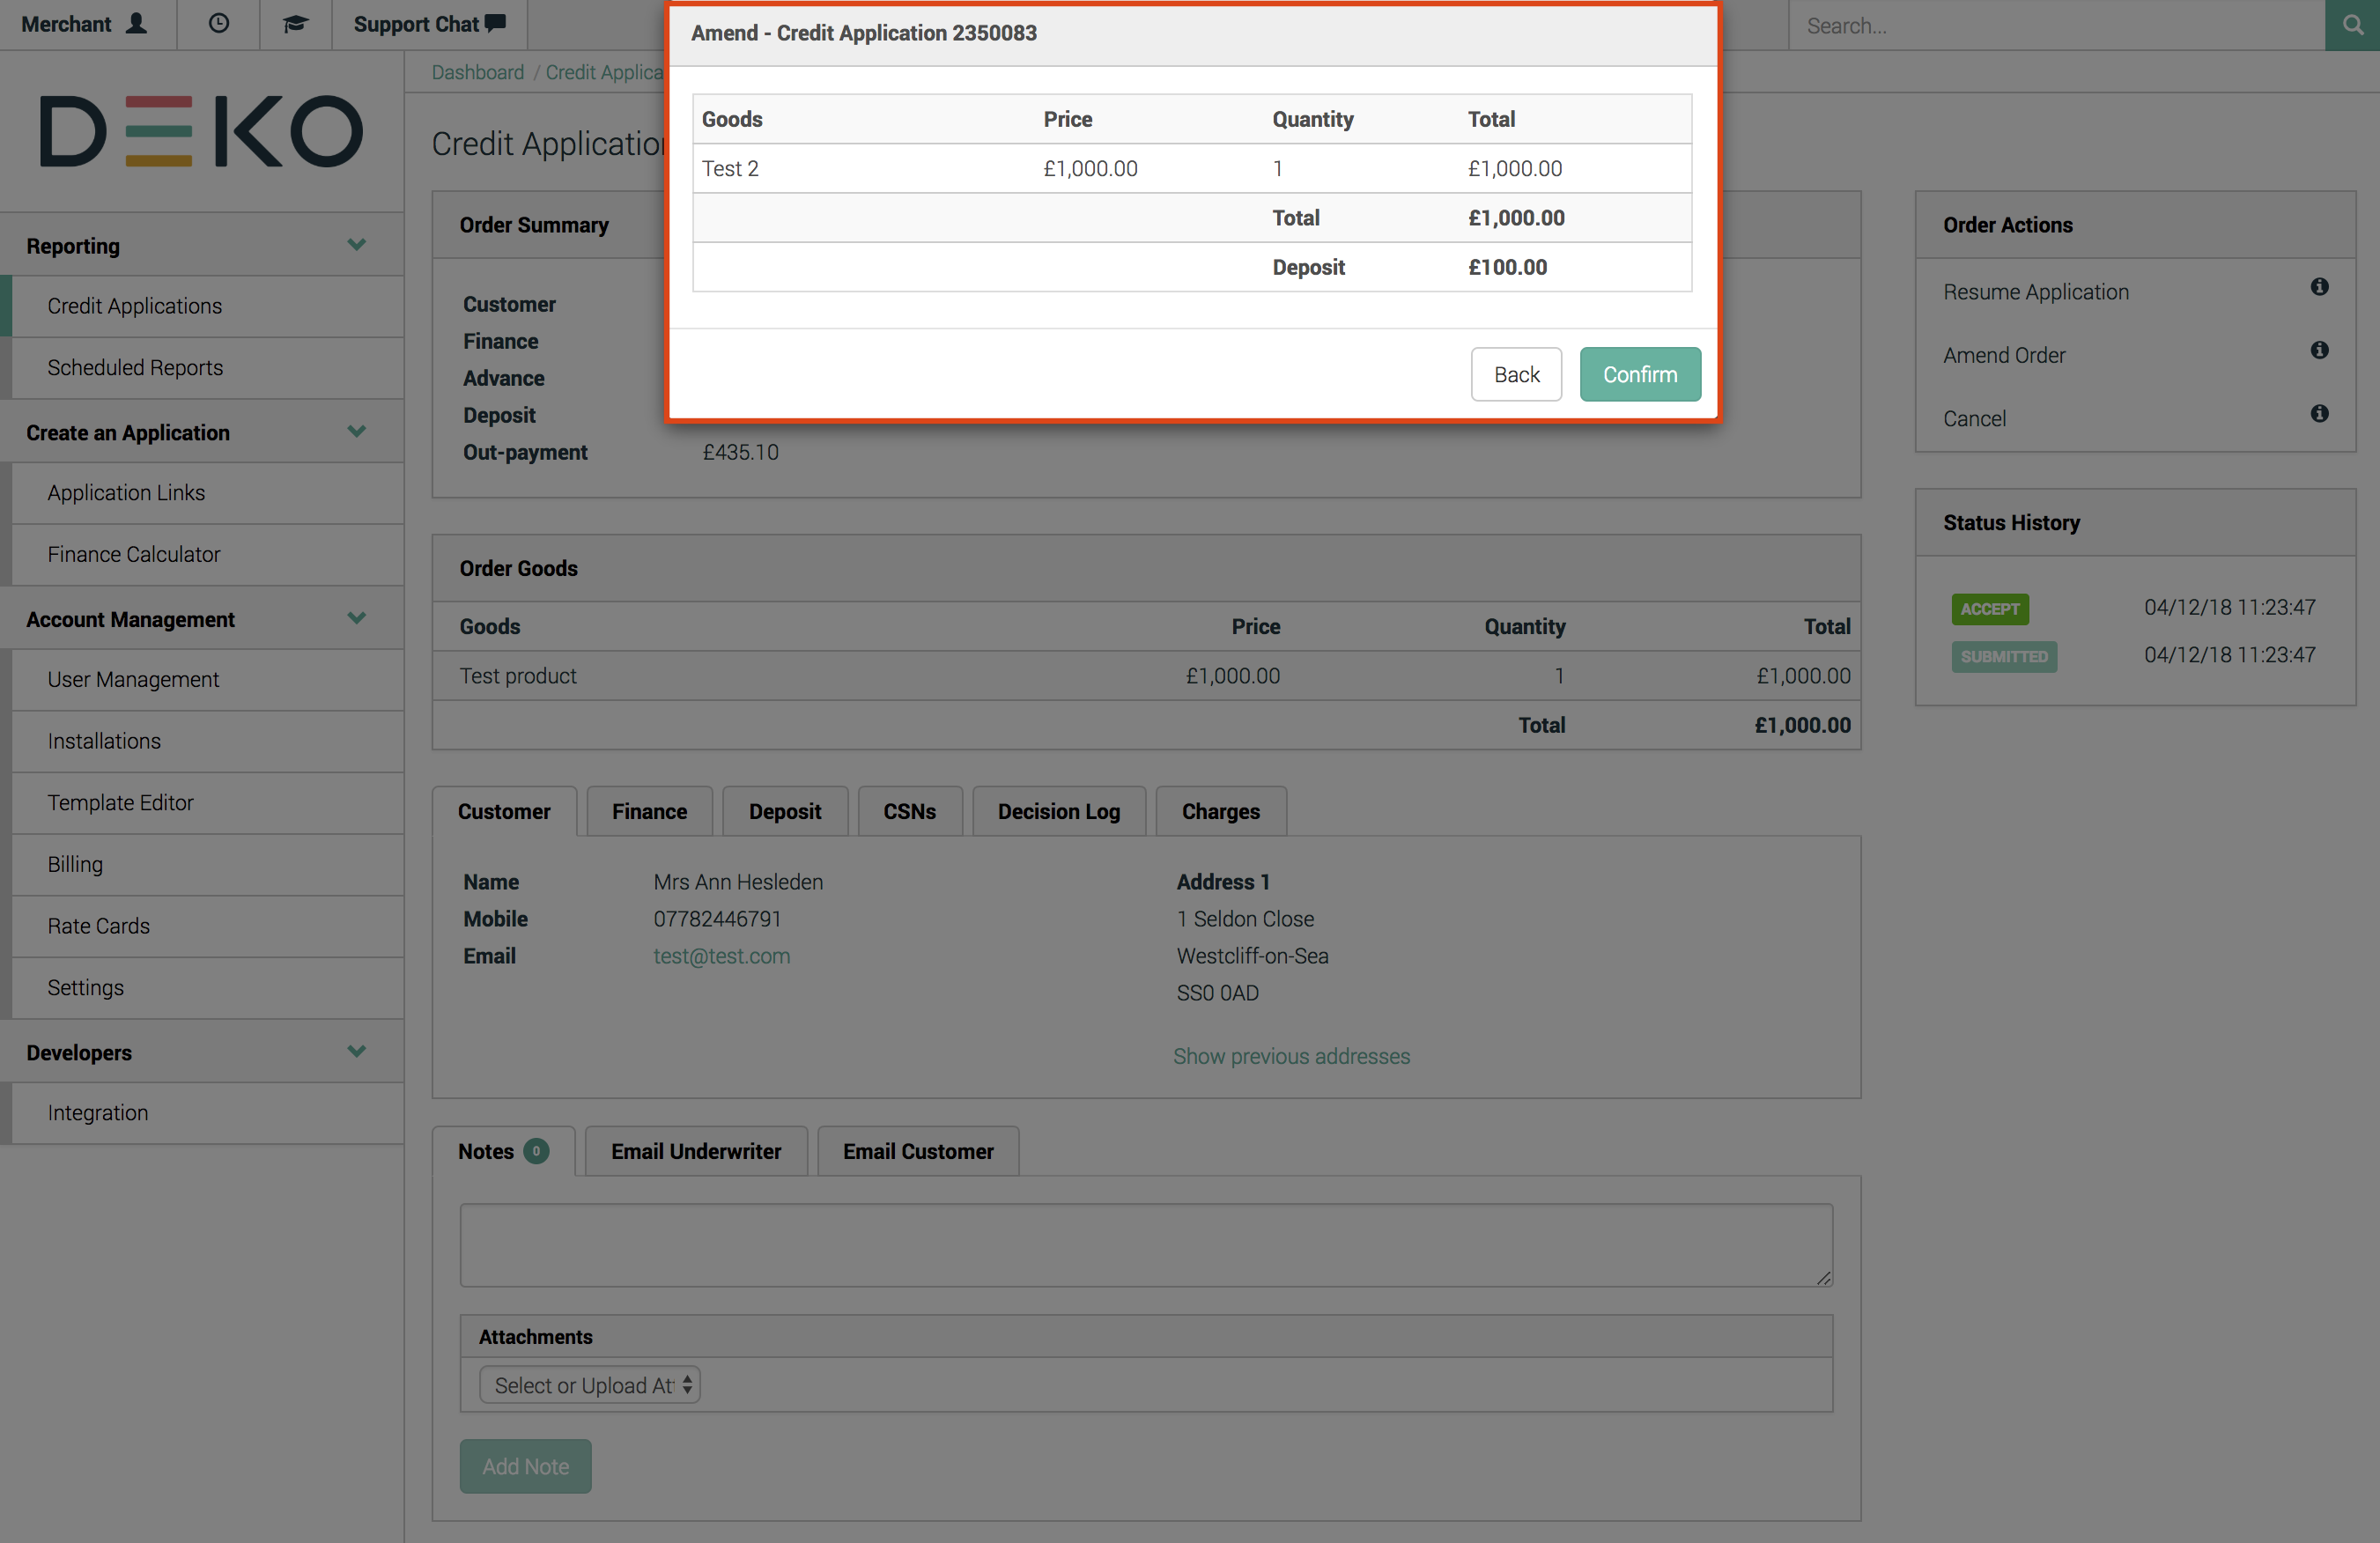
Task: Open the Email Underwriter tab
Action: [696, 1152]
